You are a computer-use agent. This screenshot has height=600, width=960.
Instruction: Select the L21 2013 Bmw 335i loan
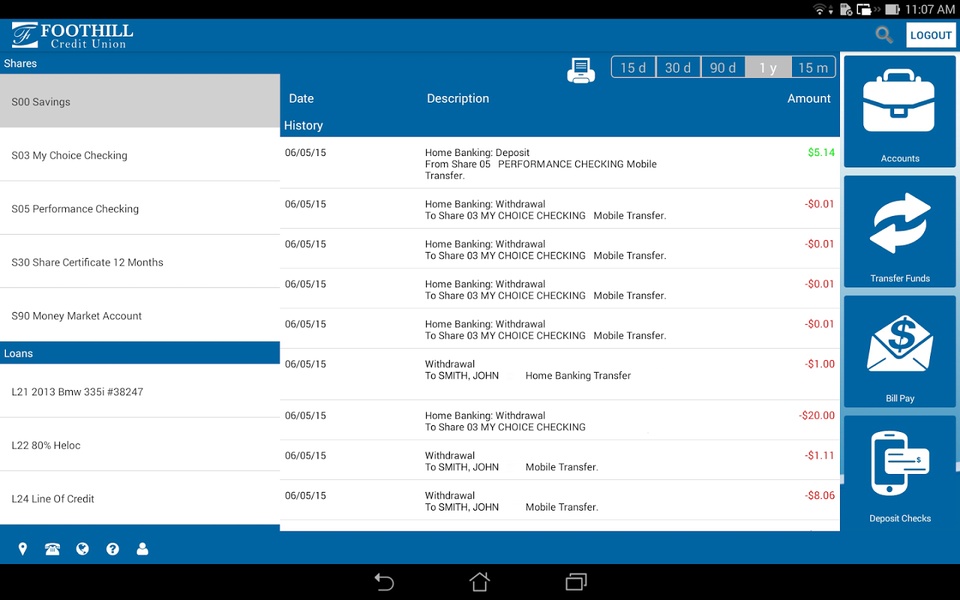pos(140,391)
